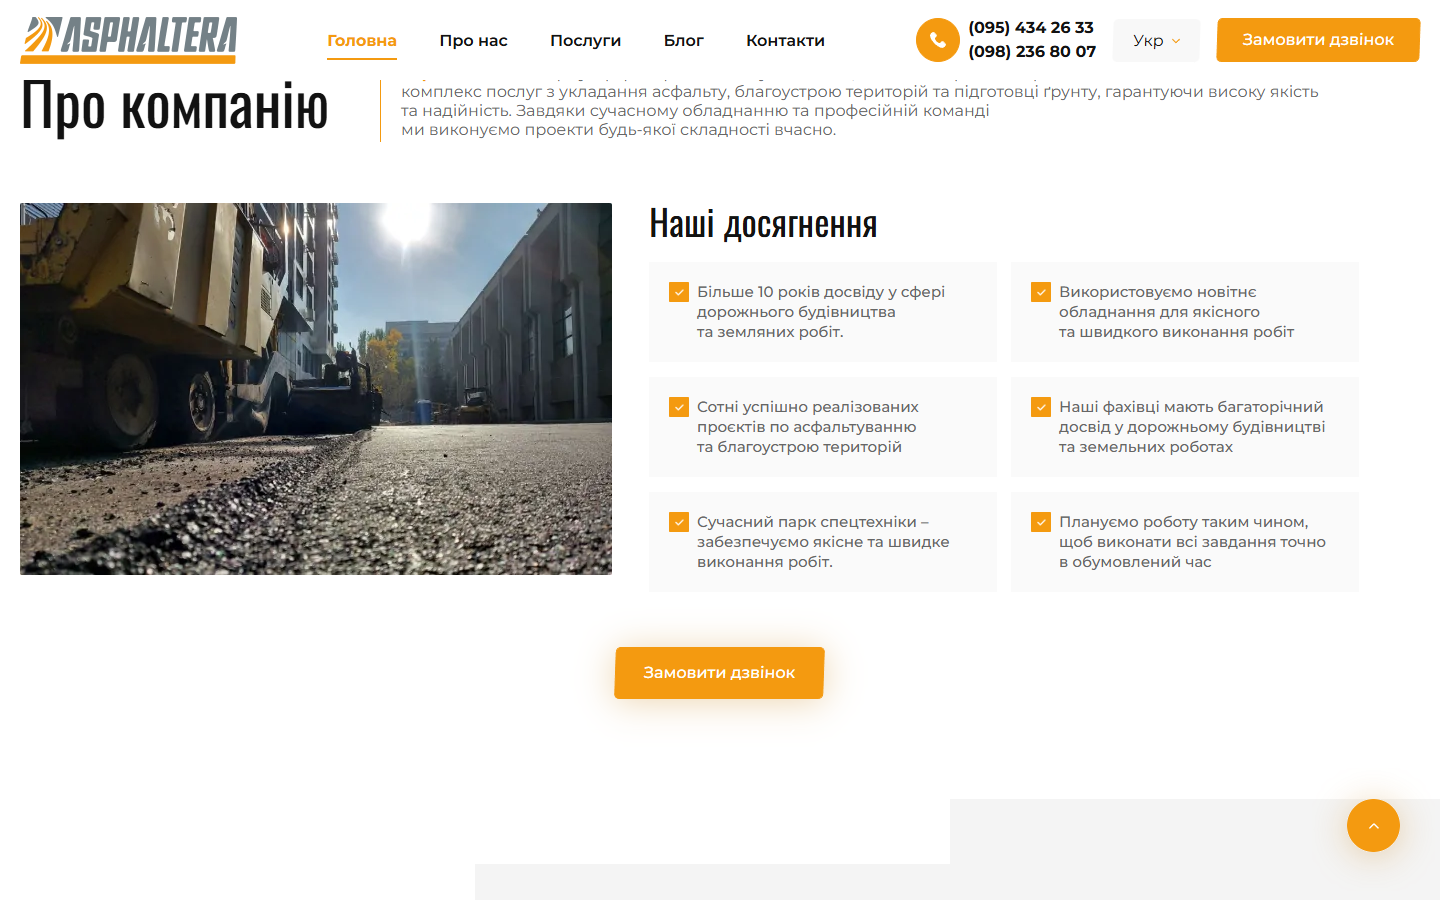Viewport: 1440px width, 900px height.
Task: Click 'Замовити дзвінок' button below achievements
Action: 719,673
